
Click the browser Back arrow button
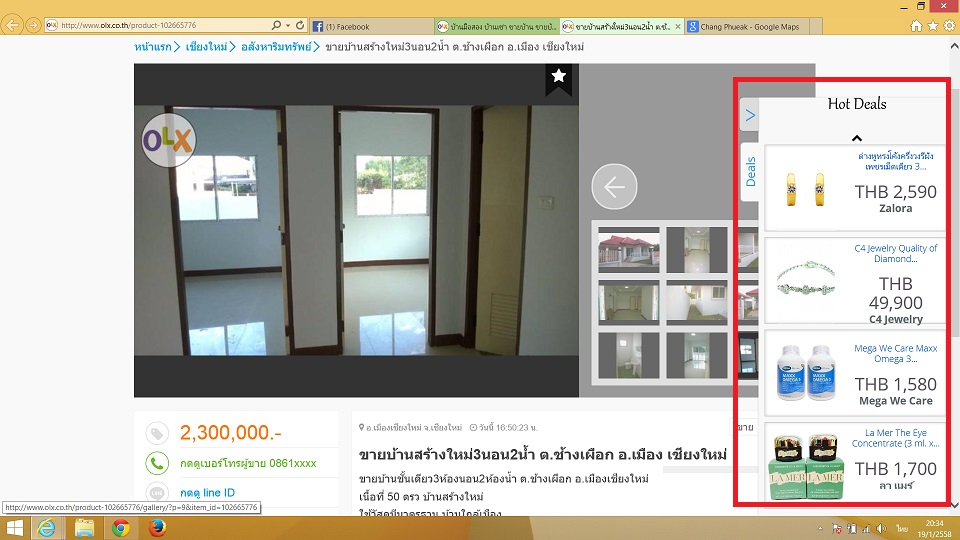pos(12,25)
